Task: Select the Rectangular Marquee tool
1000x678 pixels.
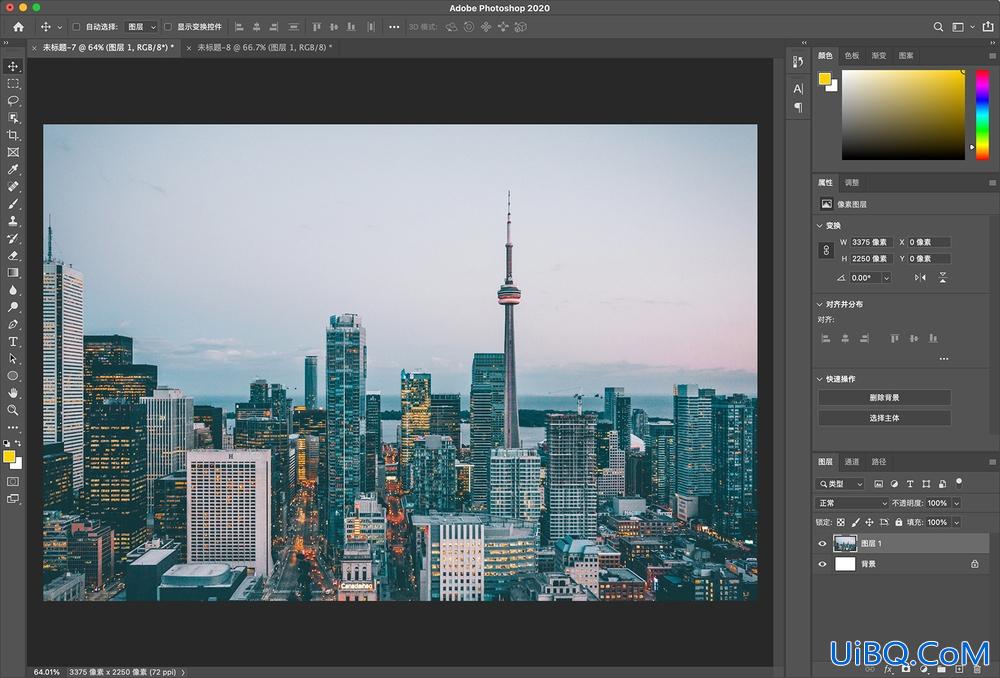Action: click(13, 84)
